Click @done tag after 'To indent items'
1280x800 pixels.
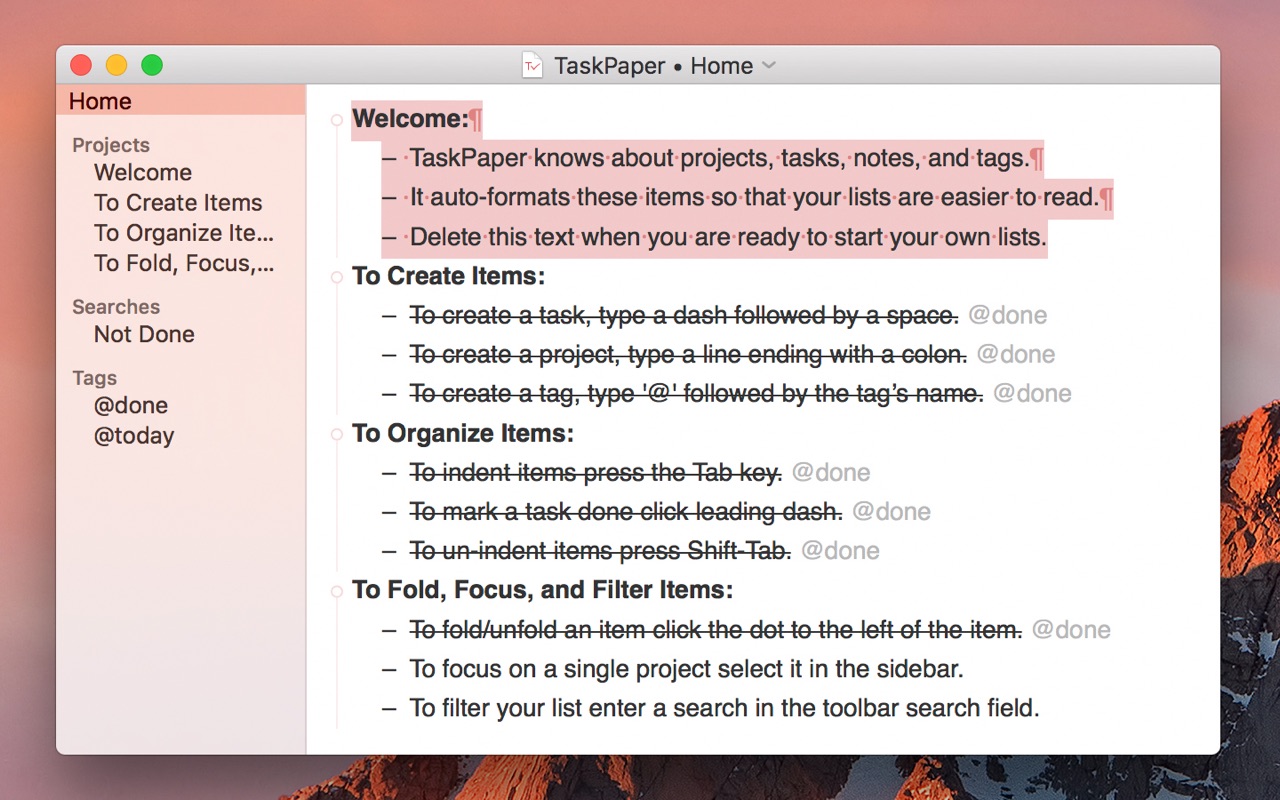pyautogui.click(x=831, y=472)
